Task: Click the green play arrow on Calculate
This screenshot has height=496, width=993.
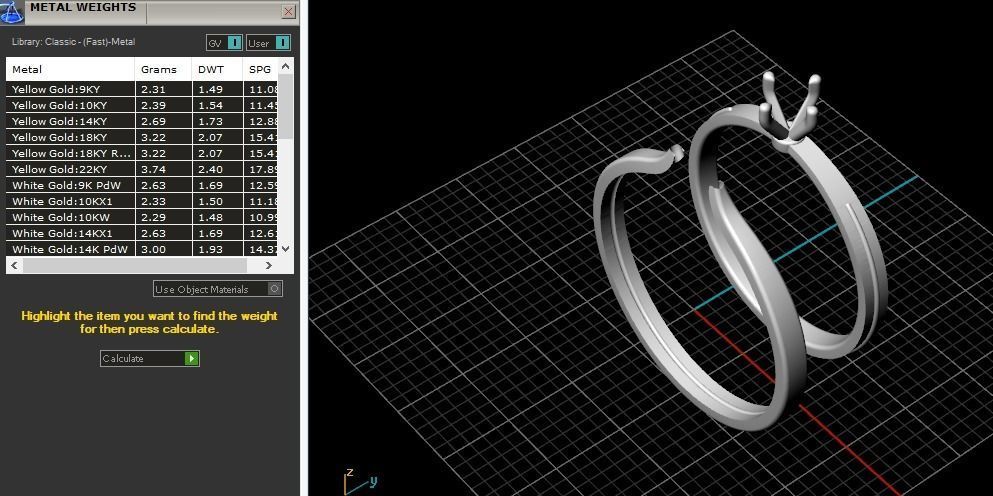Action: coord(191,359)
